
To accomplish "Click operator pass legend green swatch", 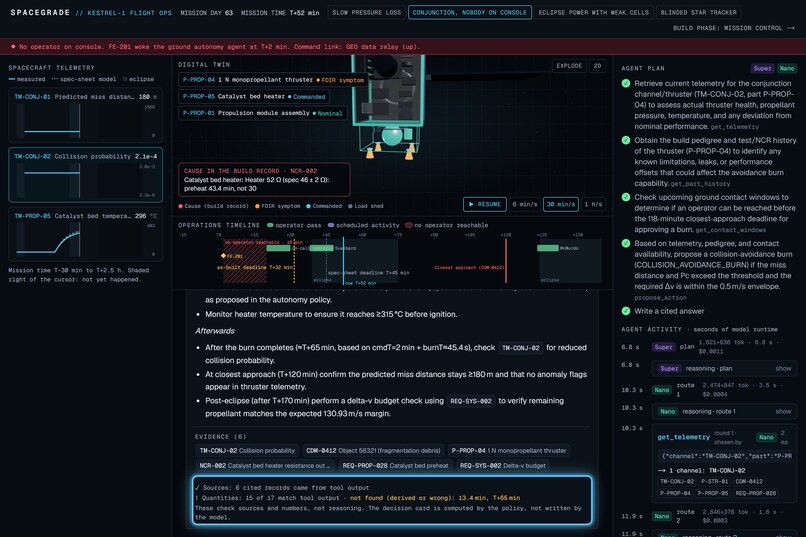I will [270, 225].
